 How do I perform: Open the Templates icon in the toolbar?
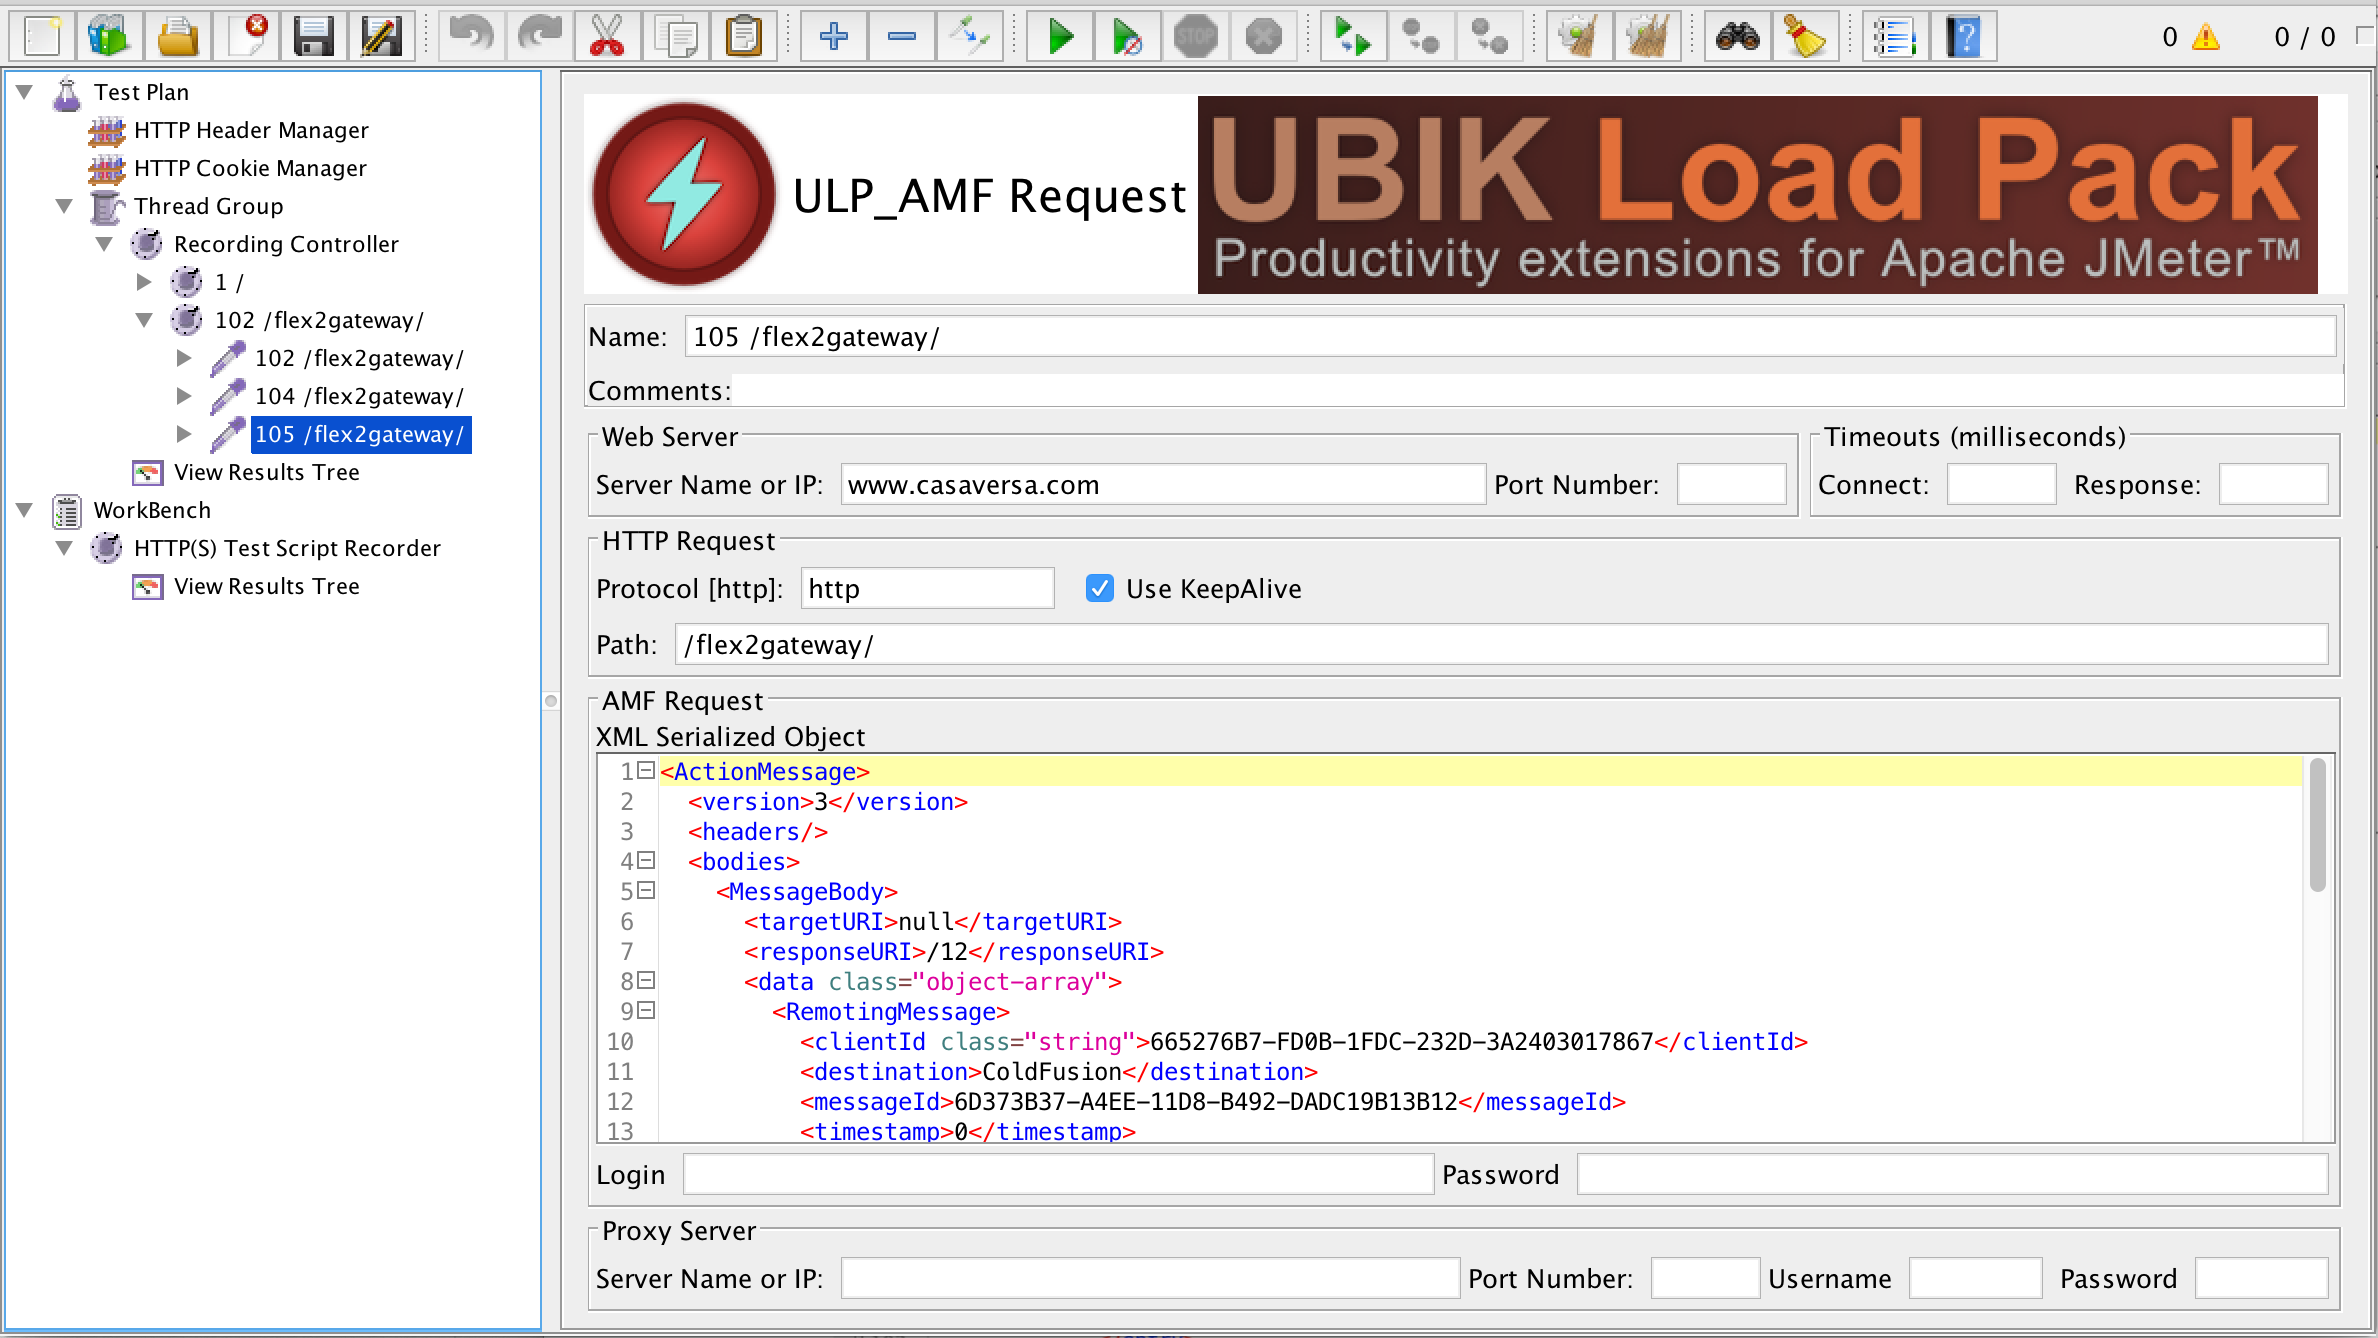point(109,37)
